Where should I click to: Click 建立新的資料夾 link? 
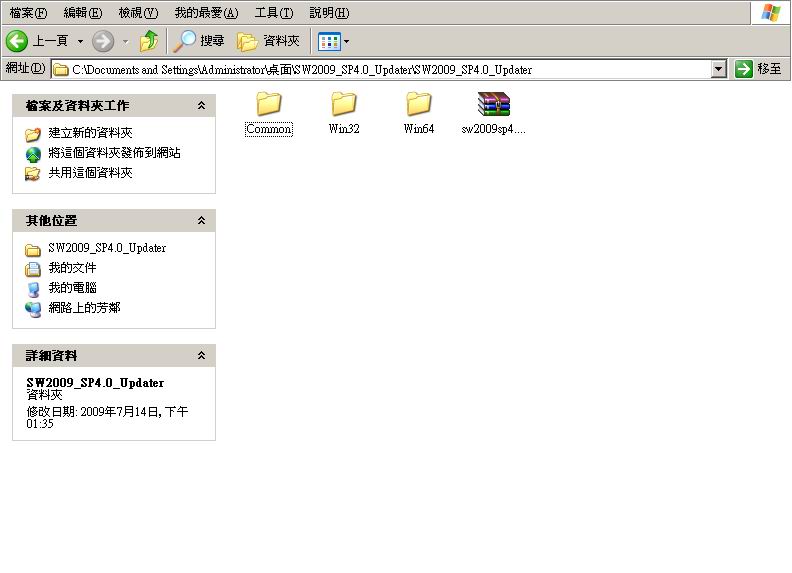point(90,133)
